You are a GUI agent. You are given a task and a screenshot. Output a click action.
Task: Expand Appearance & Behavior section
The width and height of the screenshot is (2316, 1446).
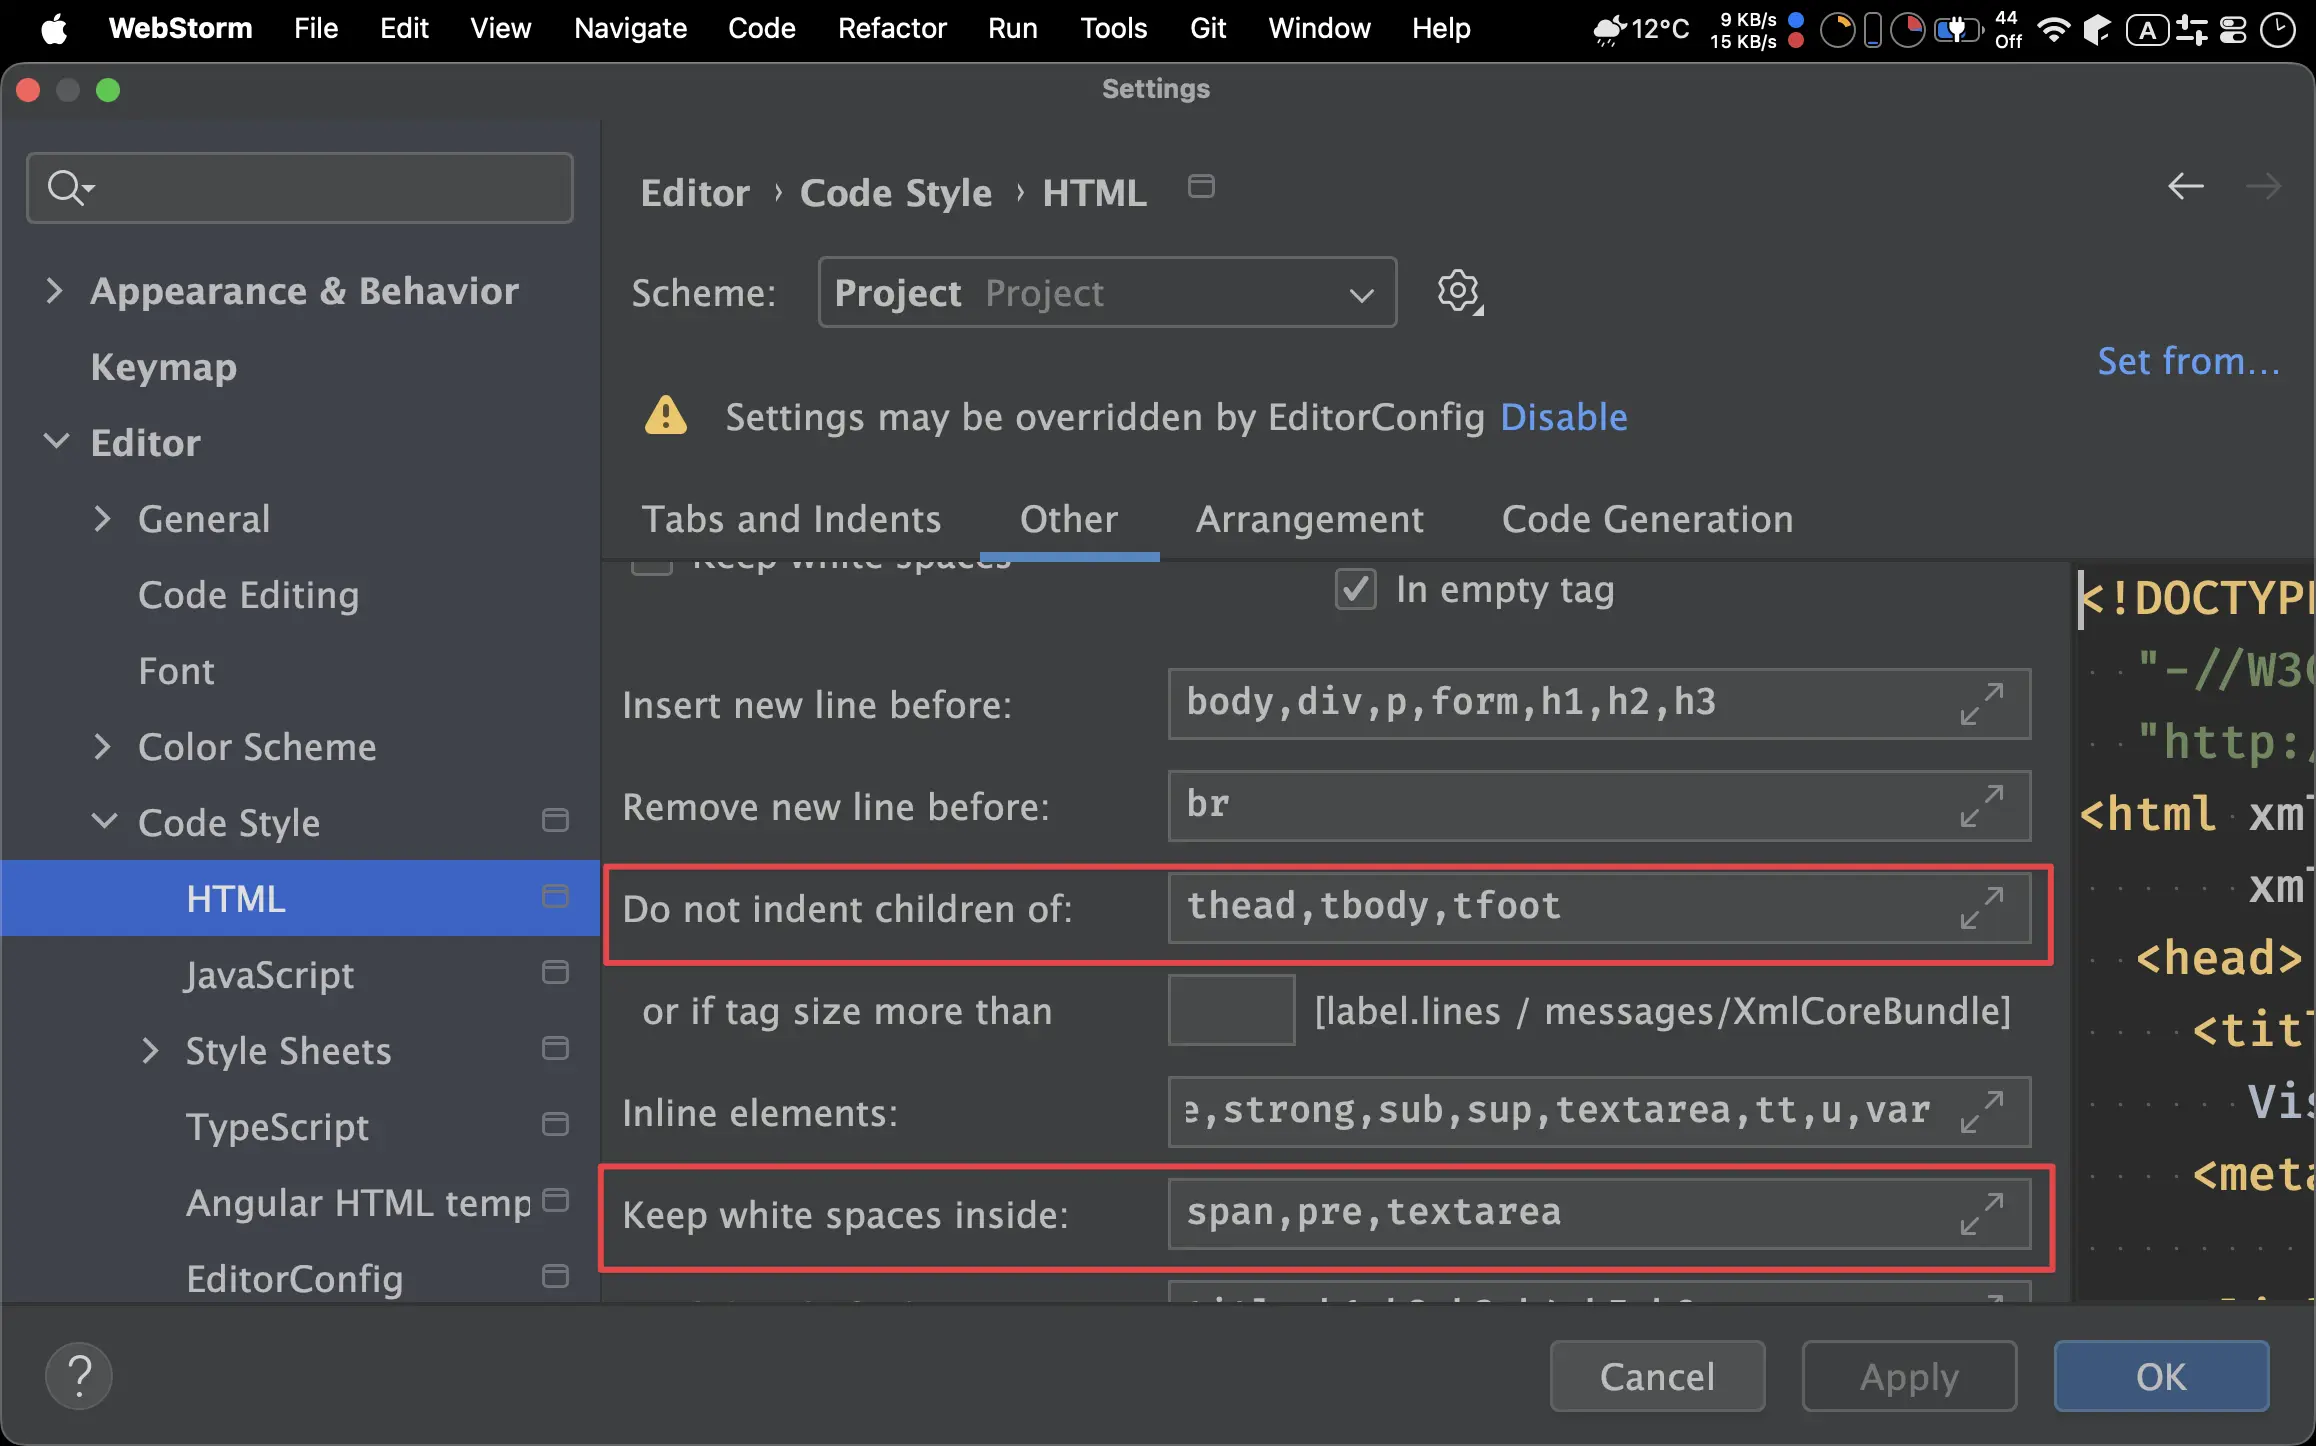[55, 291]
